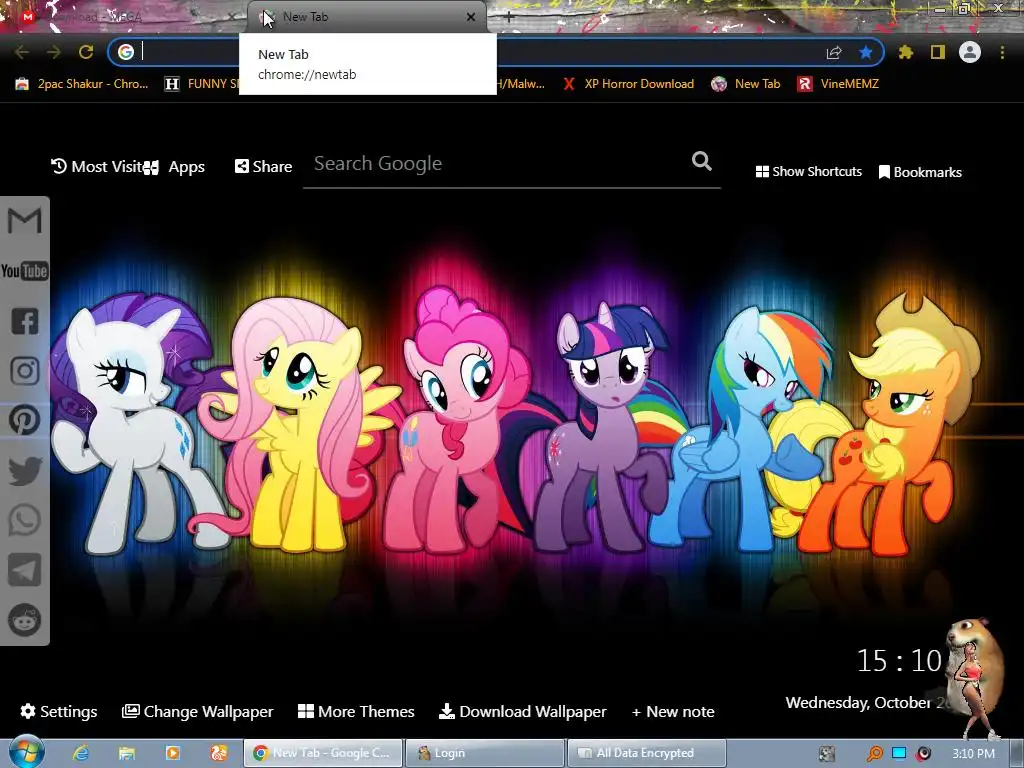Open Telegram from the side panel
1024x768 pixels.
(25, 570)
